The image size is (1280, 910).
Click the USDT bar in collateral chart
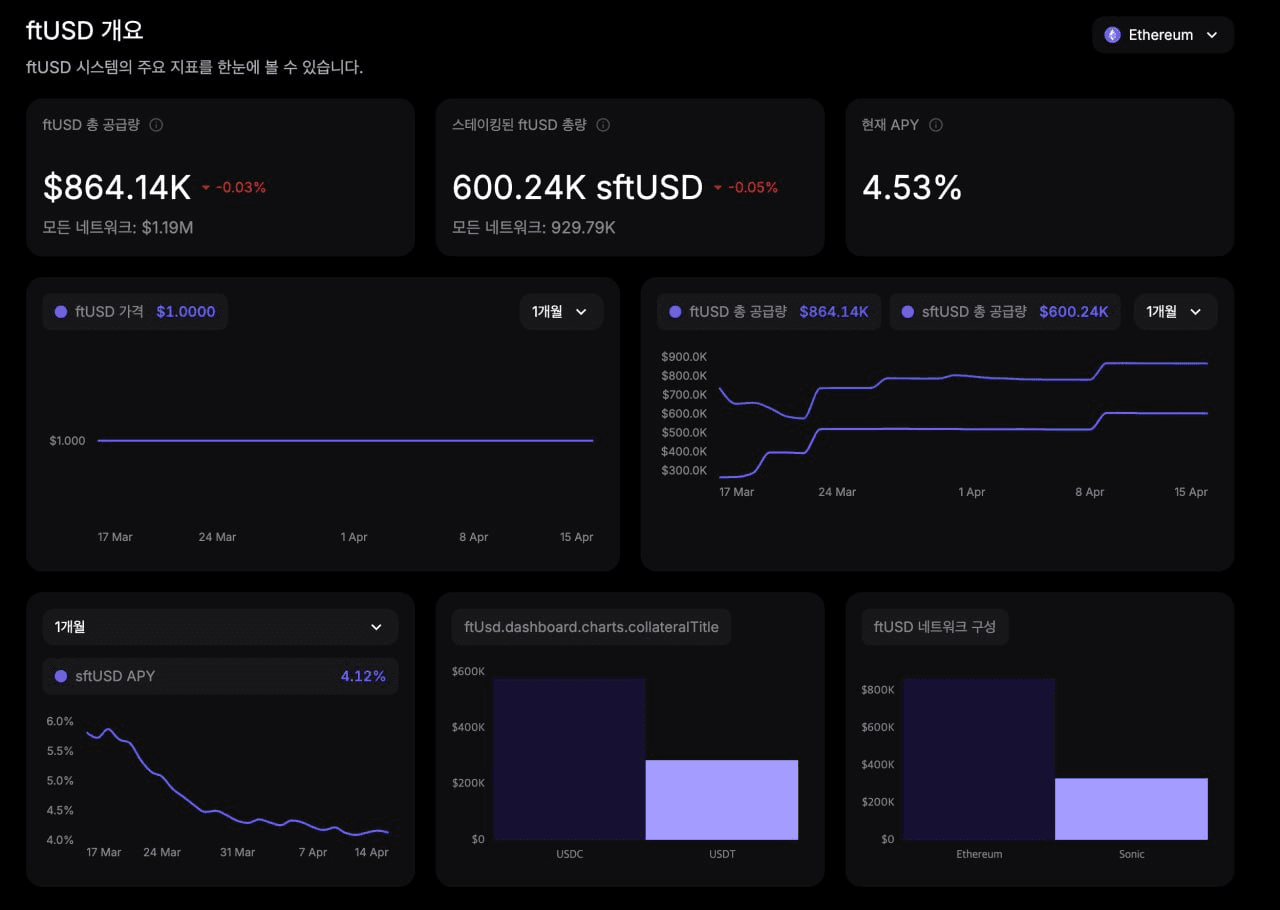tap(721, 800)
